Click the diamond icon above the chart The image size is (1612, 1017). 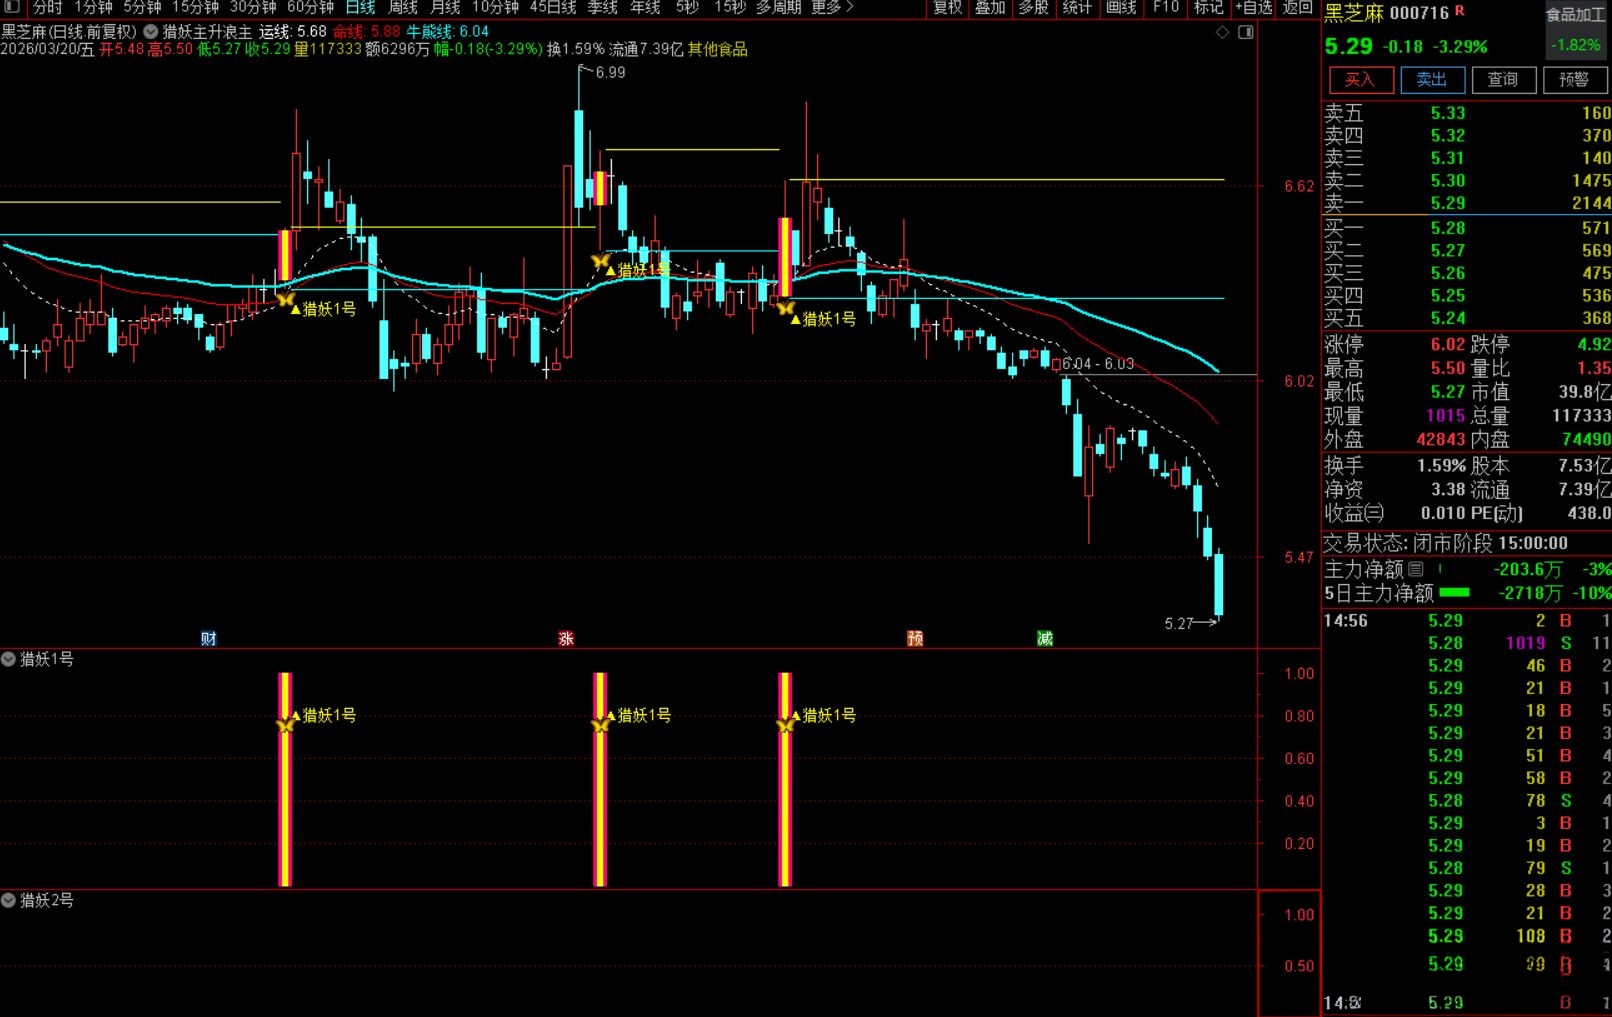(x=1222, y=32)
